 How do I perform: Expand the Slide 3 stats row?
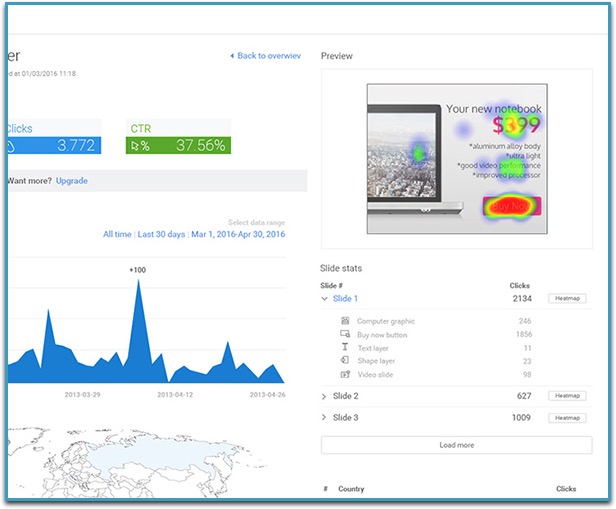[x=324, y=418]
